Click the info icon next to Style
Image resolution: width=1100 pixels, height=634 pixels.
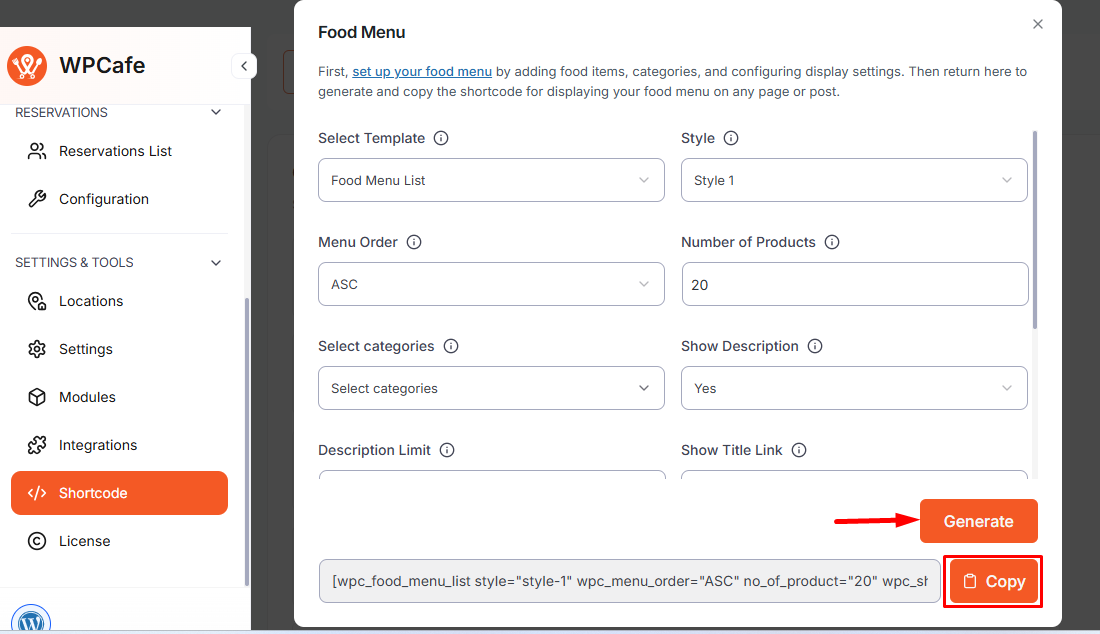(731, 138)
